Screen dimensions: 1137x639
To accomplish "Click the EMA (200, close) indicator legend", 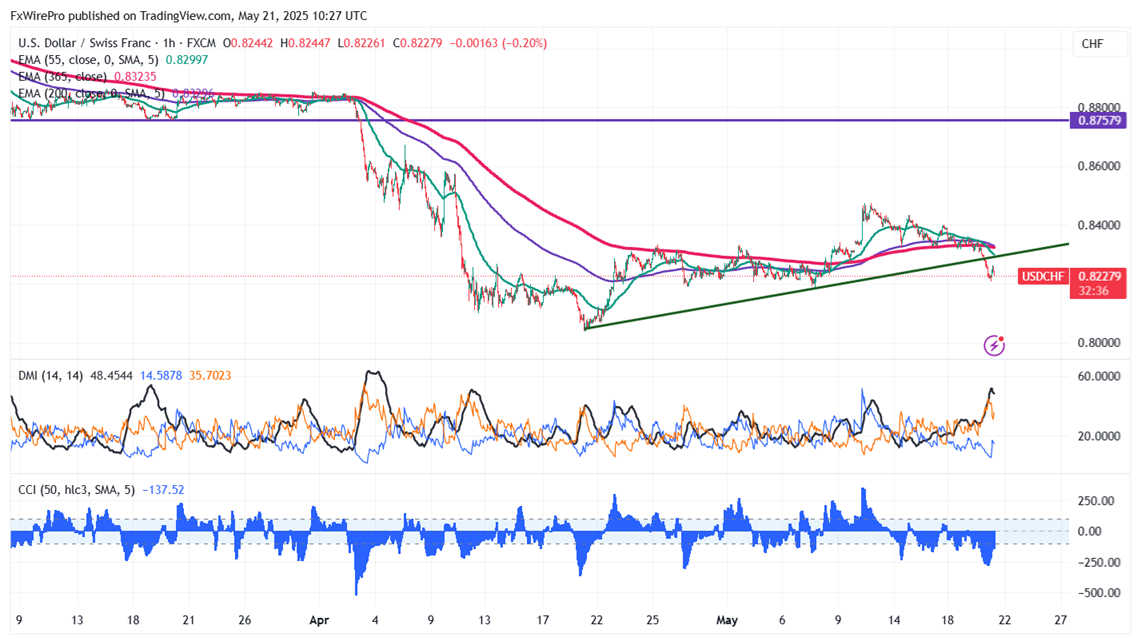I will coord(91,94).
